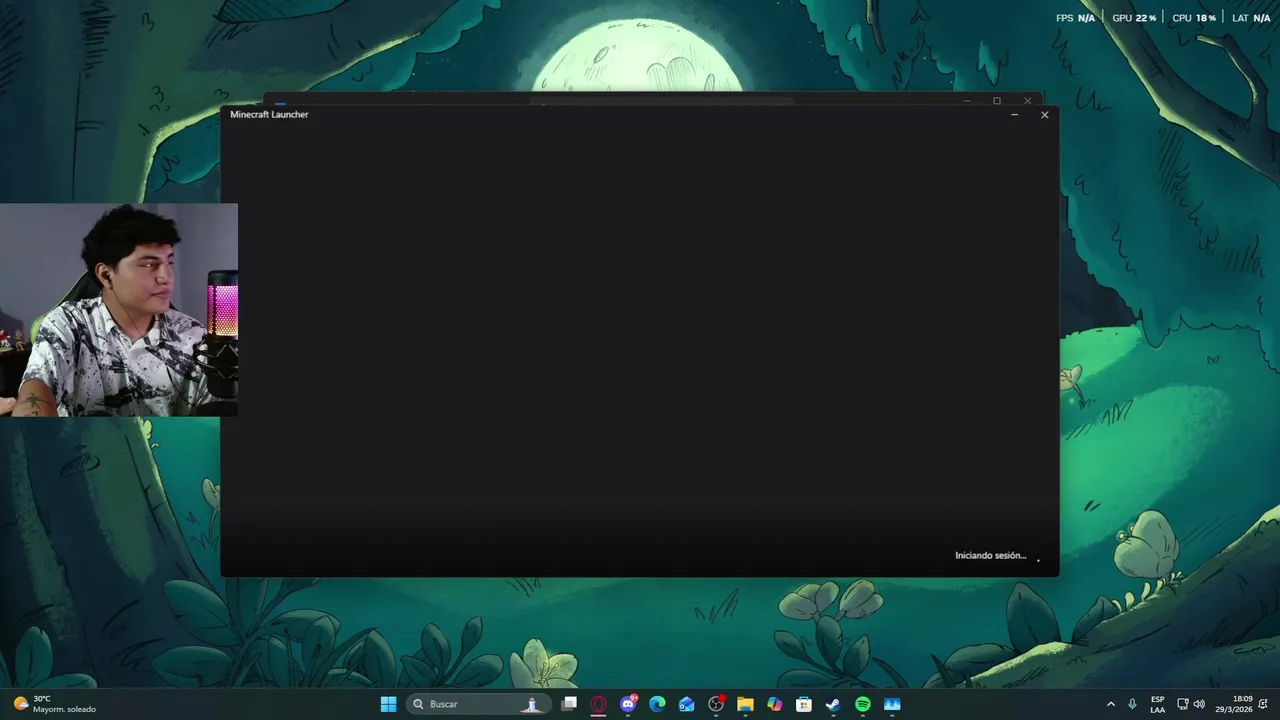This screenshot has width=1280, height=720.
Task: Open the weather widget showing 30°C
Action: point(55,704)
